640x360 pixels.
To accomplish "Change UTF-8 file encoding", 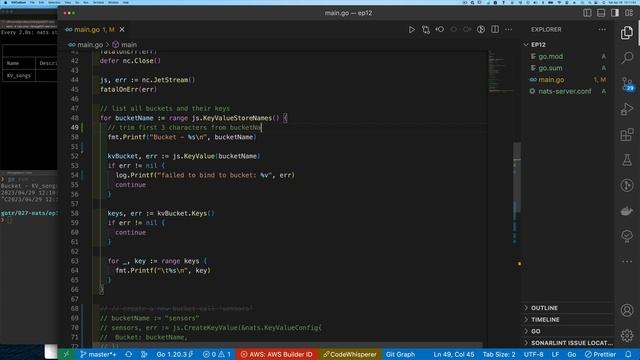I will point(533,354).
